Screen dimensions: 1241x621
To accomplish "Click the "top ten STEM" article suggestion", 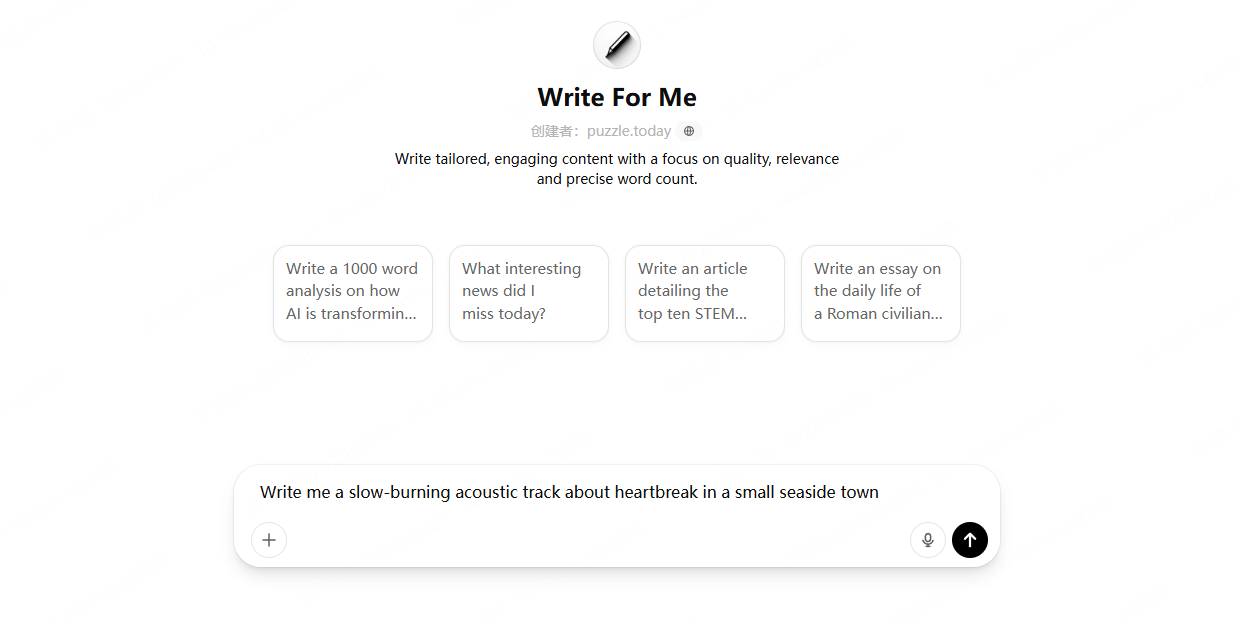I will click(x=704, y=293).
